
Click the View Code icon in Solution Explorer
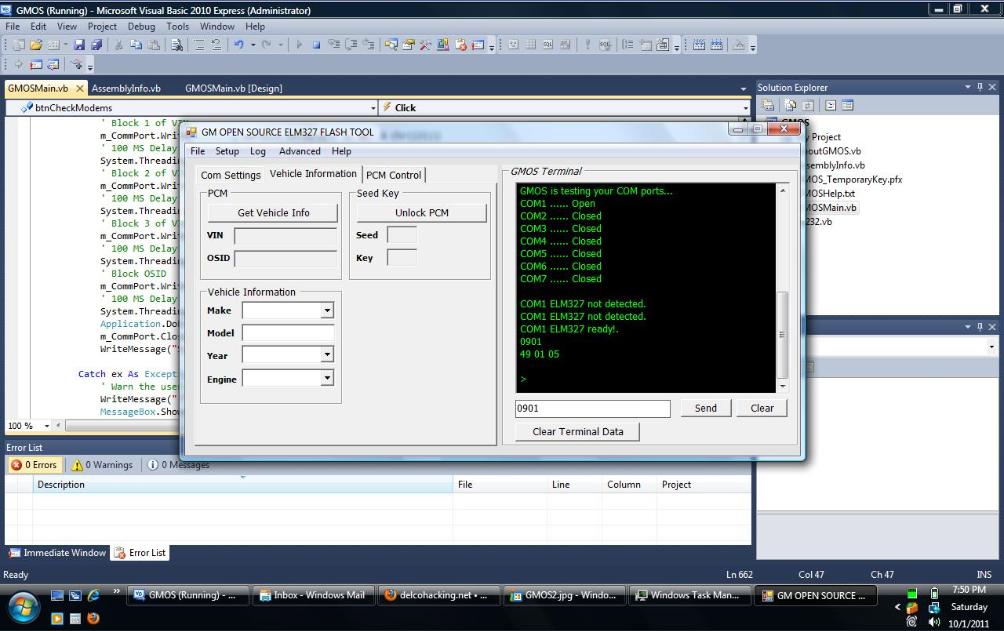pyautogui.click(x=830, y=106)
